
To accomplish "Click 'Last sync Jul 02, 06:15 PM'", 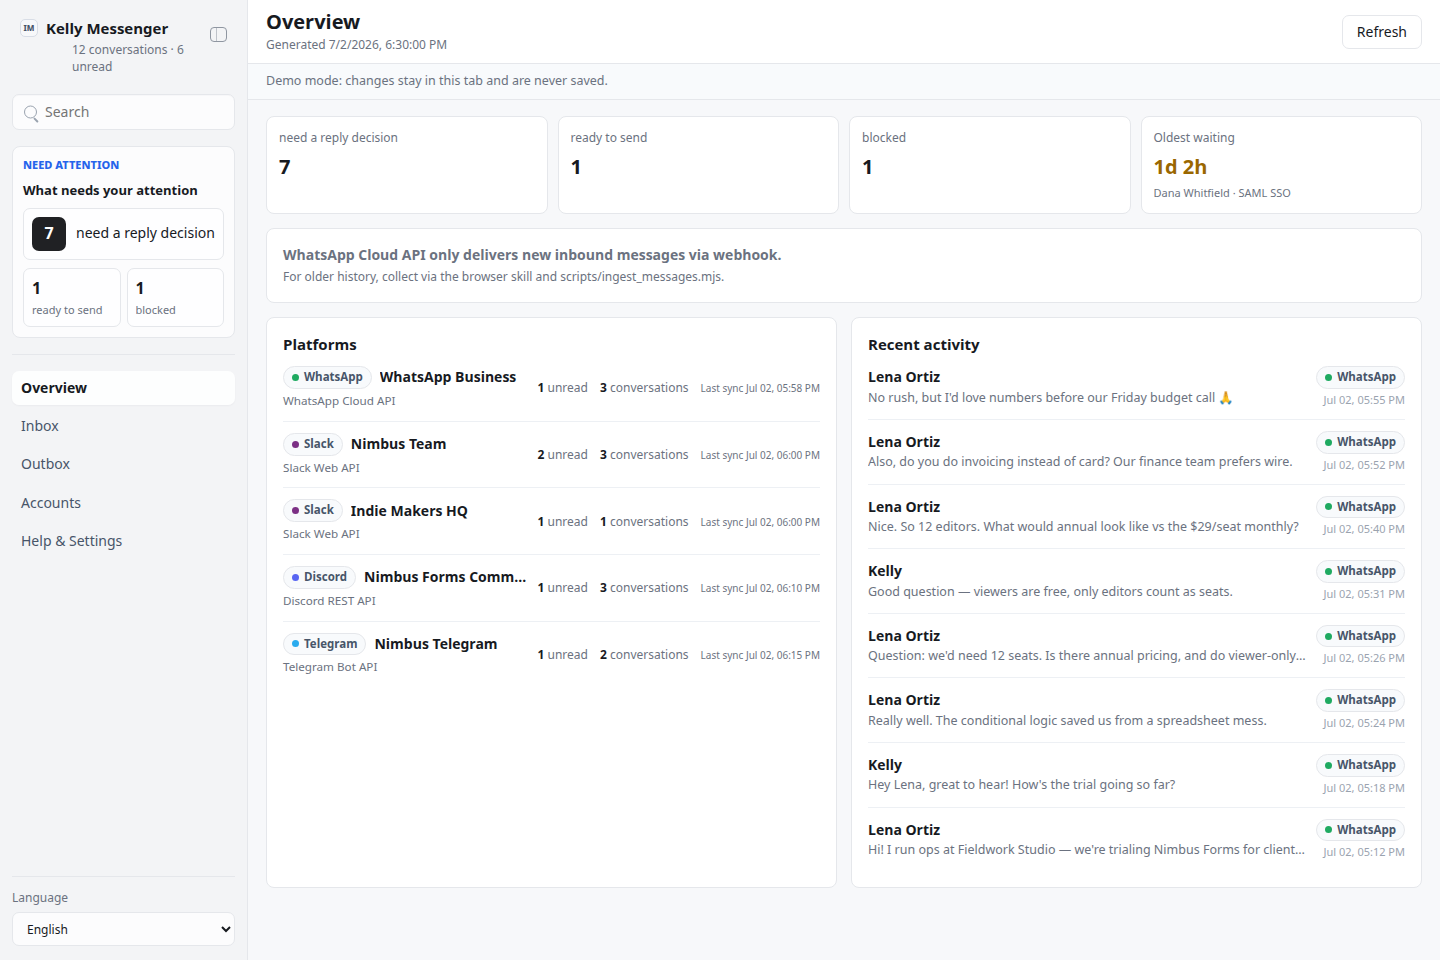I will [760, 655].
